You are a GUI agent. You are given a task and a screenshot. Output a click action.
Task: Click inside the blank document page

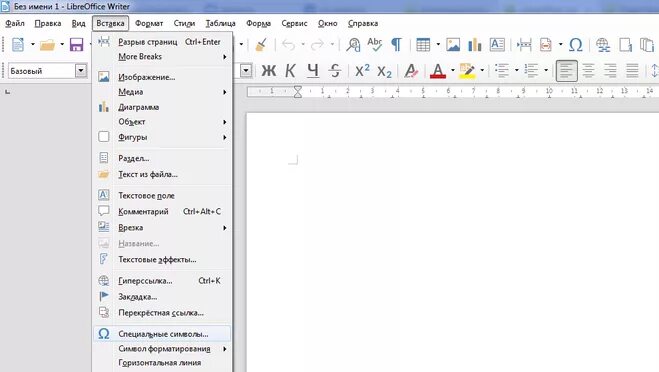point(452,243)
